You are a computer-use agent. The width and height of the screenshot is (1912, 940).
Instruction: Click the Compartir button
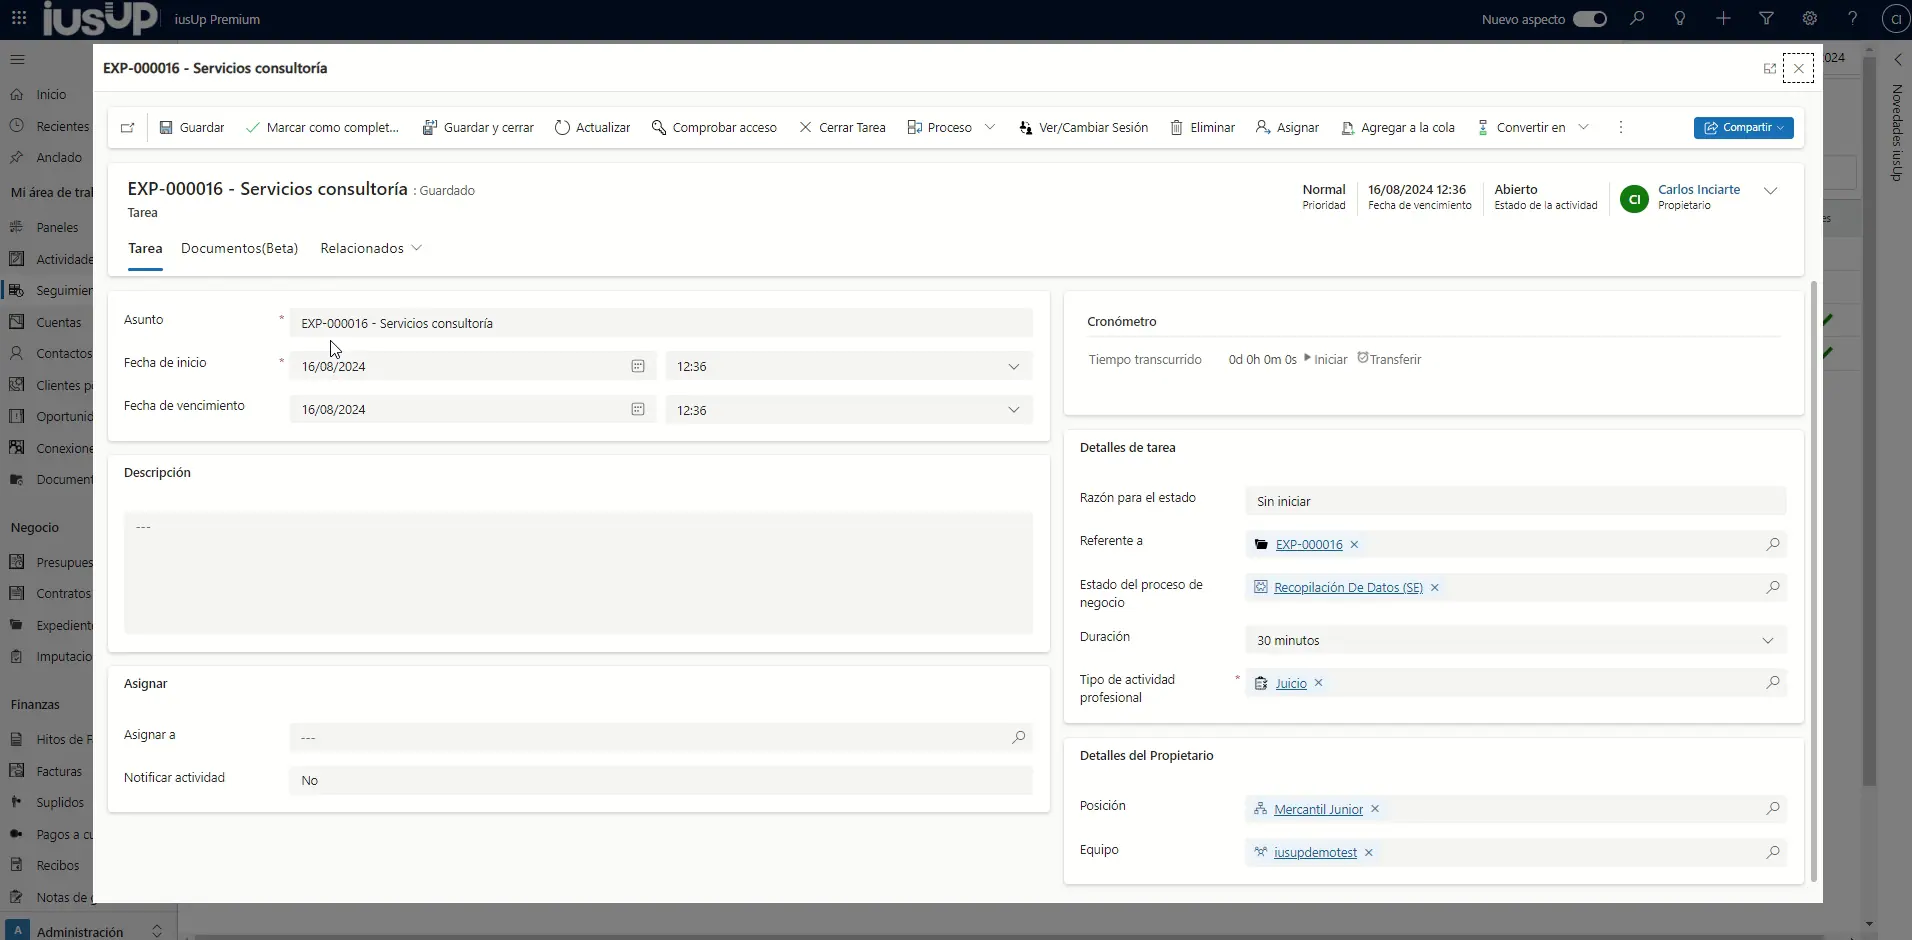tap(1743, 128)
